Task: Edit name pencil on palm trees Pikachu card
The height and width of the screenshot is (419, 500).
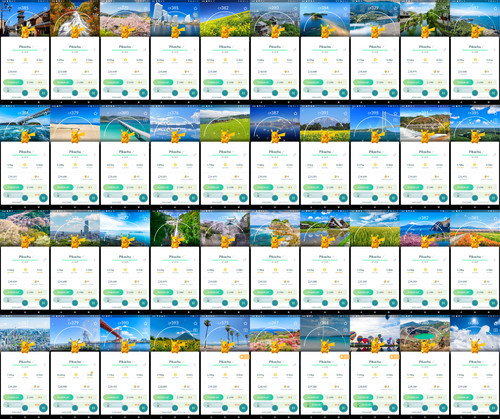Action: click(233, 362)
